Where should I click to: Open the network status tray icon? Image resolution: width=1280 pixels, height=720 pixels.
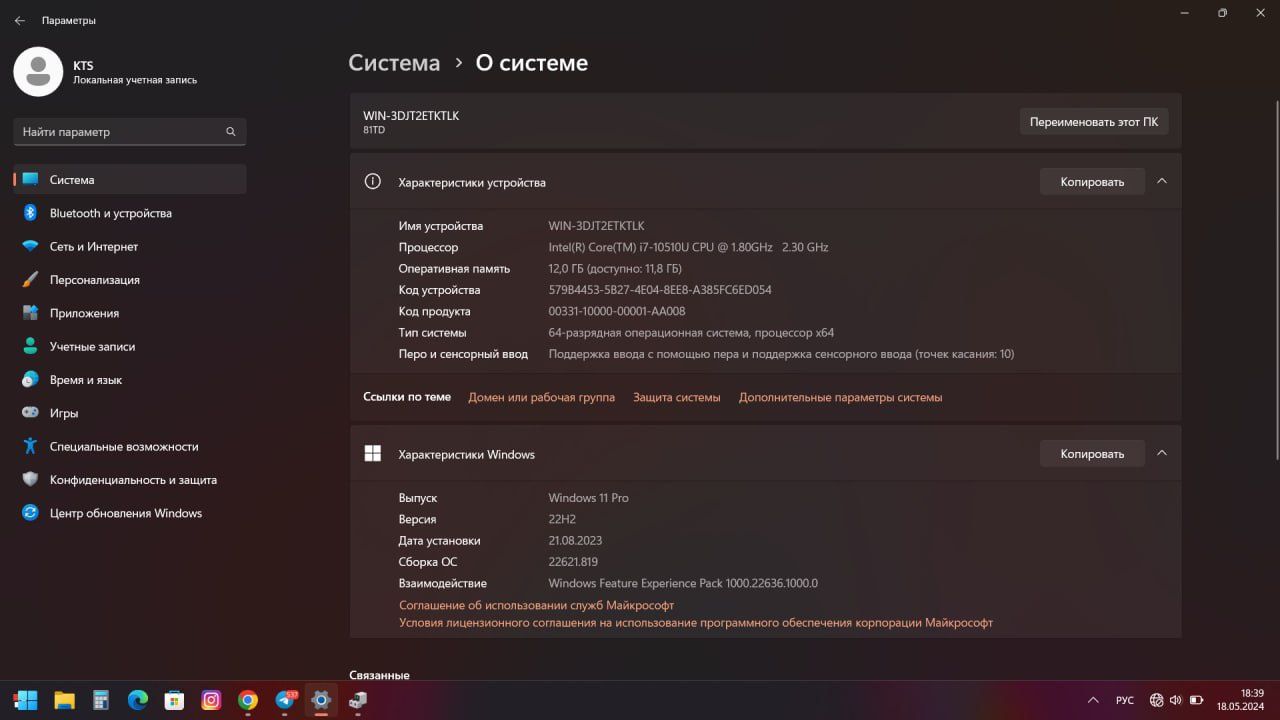[1157, 700]
